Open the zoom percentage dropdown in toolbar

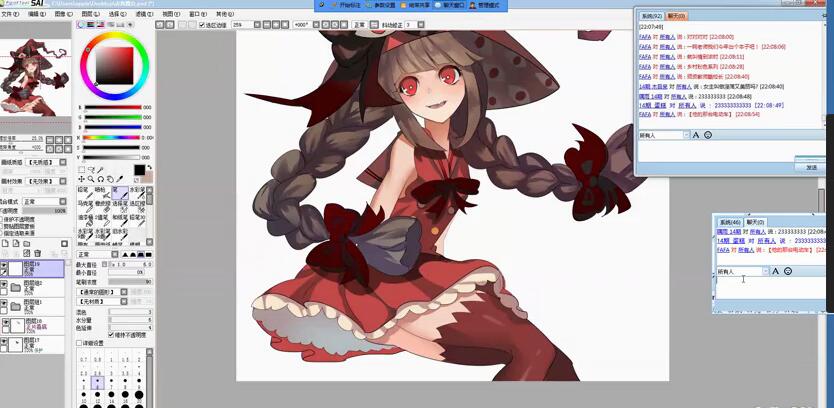click(x=257, y=25)
